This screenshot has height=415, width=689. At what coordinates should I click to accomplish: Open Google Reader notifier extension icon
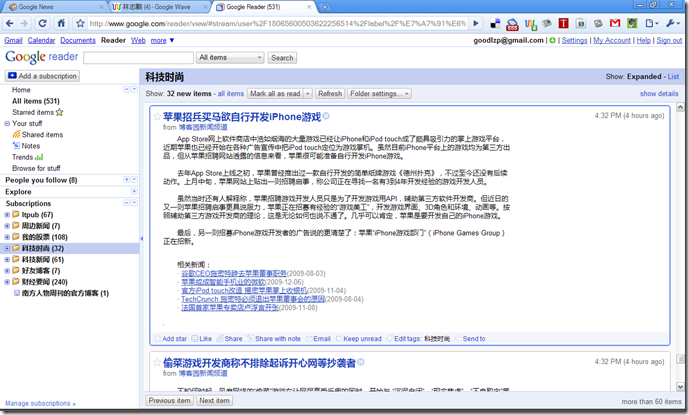click(x=512, y=24)
